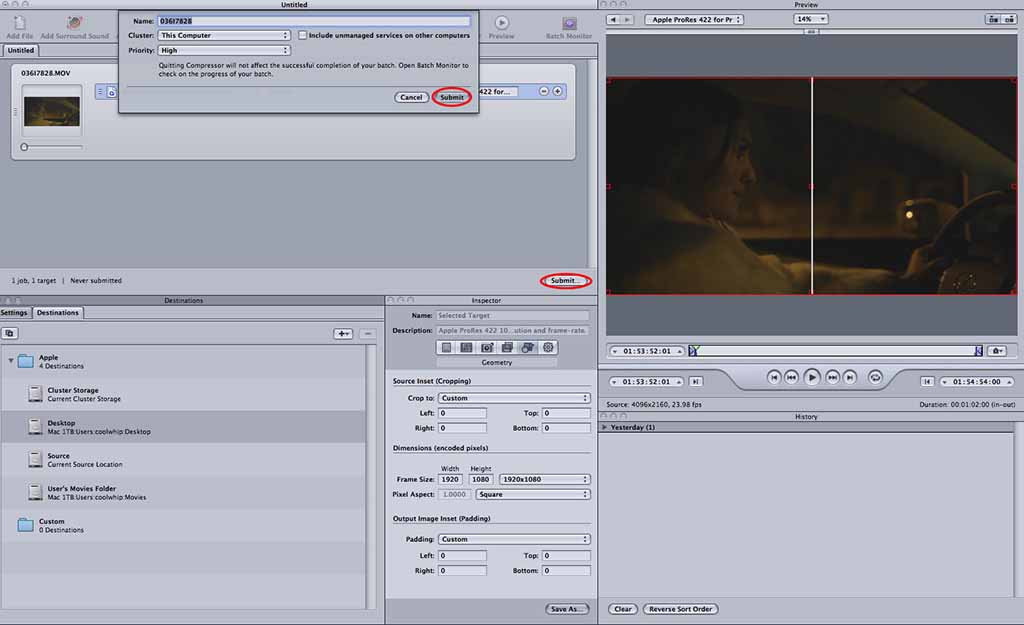Collapse the Apple destinations folder

tap(11, 361)
